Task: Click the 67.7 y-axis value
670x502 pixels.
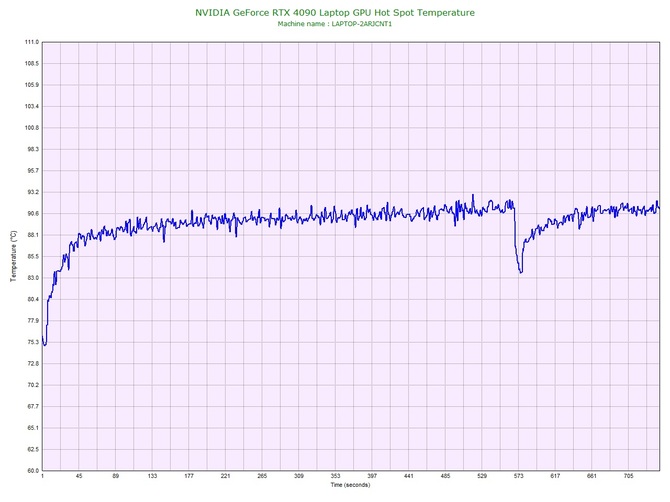Action: click(x=33, y=406)
